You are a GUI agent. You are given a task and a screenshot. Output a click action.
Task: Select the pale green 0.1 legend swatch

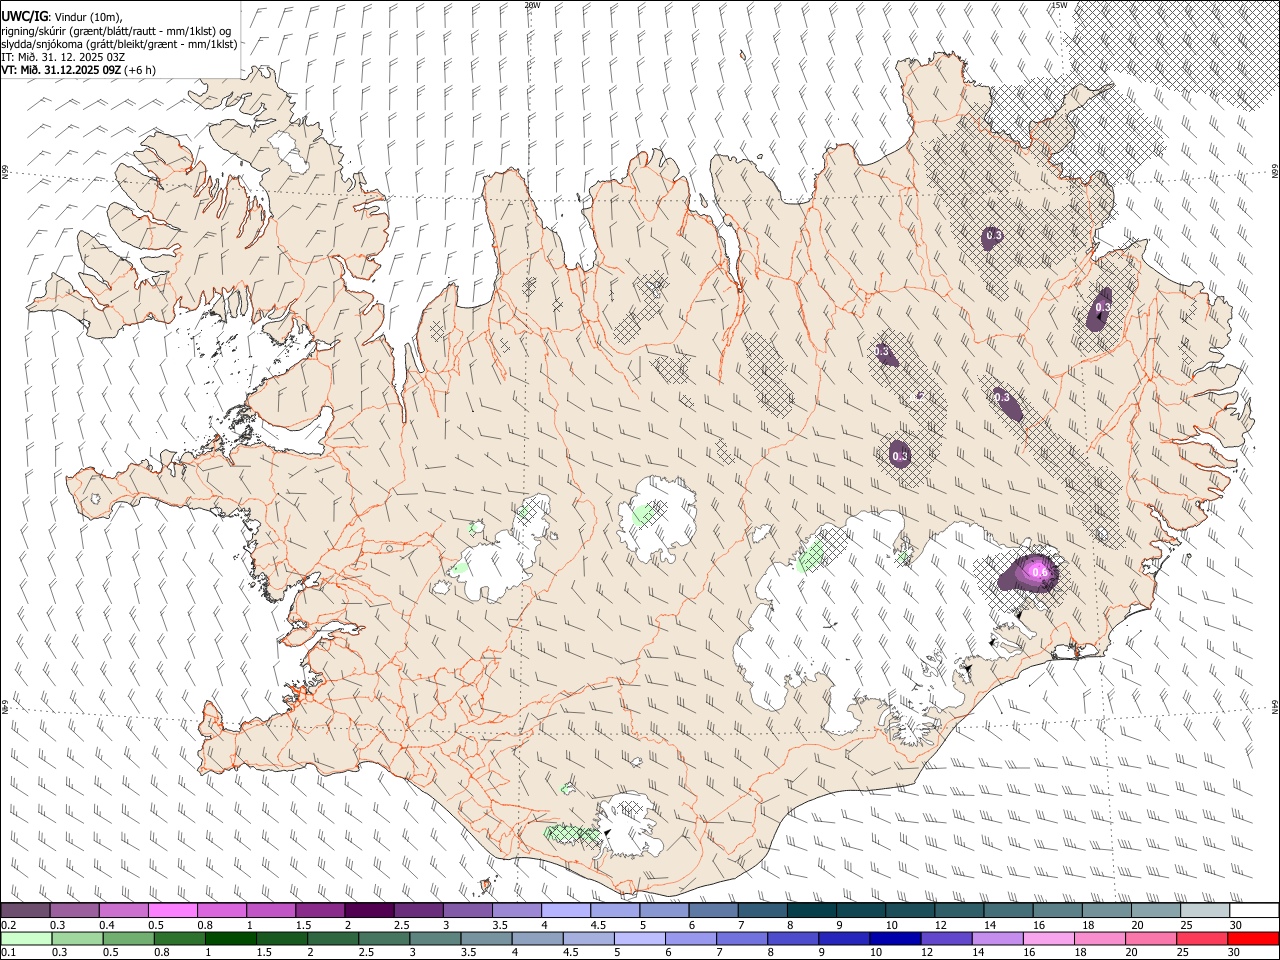(26, 938)
